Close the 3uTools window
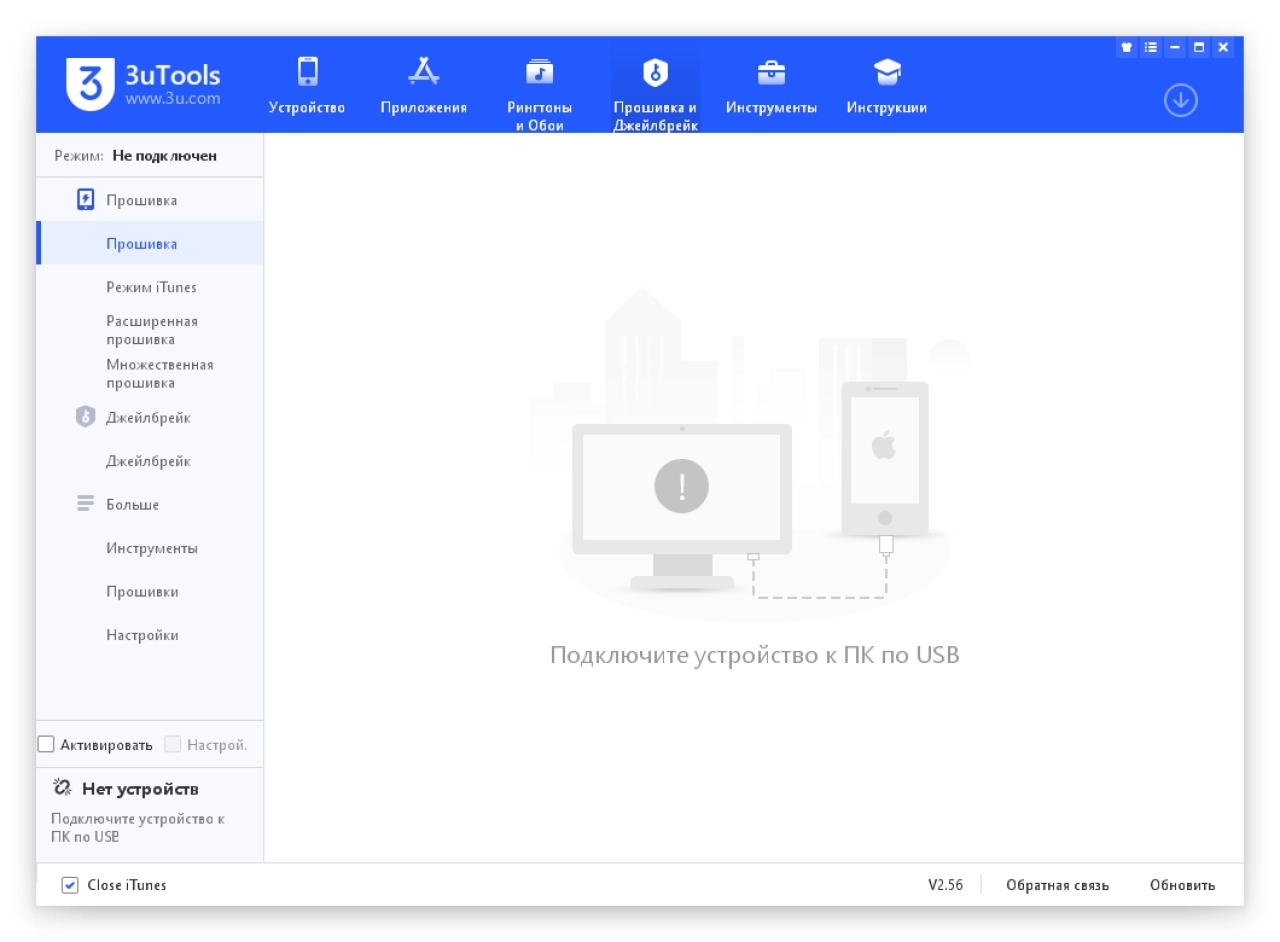Image resolution: width=1280 pixels, height=942 pixels. [1223, 47]
